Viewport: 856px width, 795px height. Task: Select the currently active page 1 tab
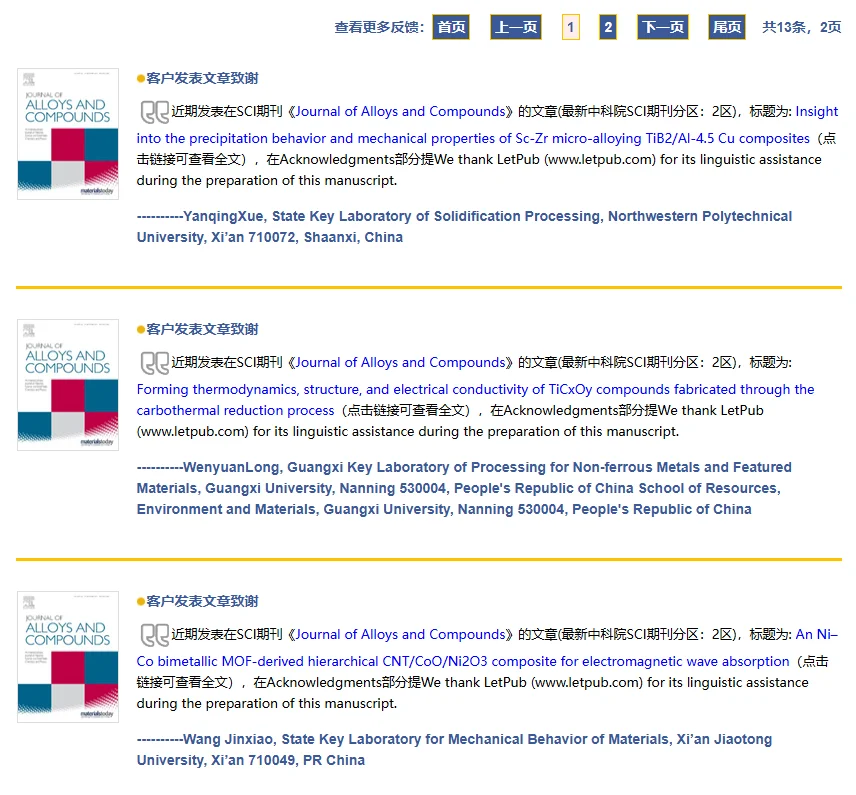(x=571, y=27)
